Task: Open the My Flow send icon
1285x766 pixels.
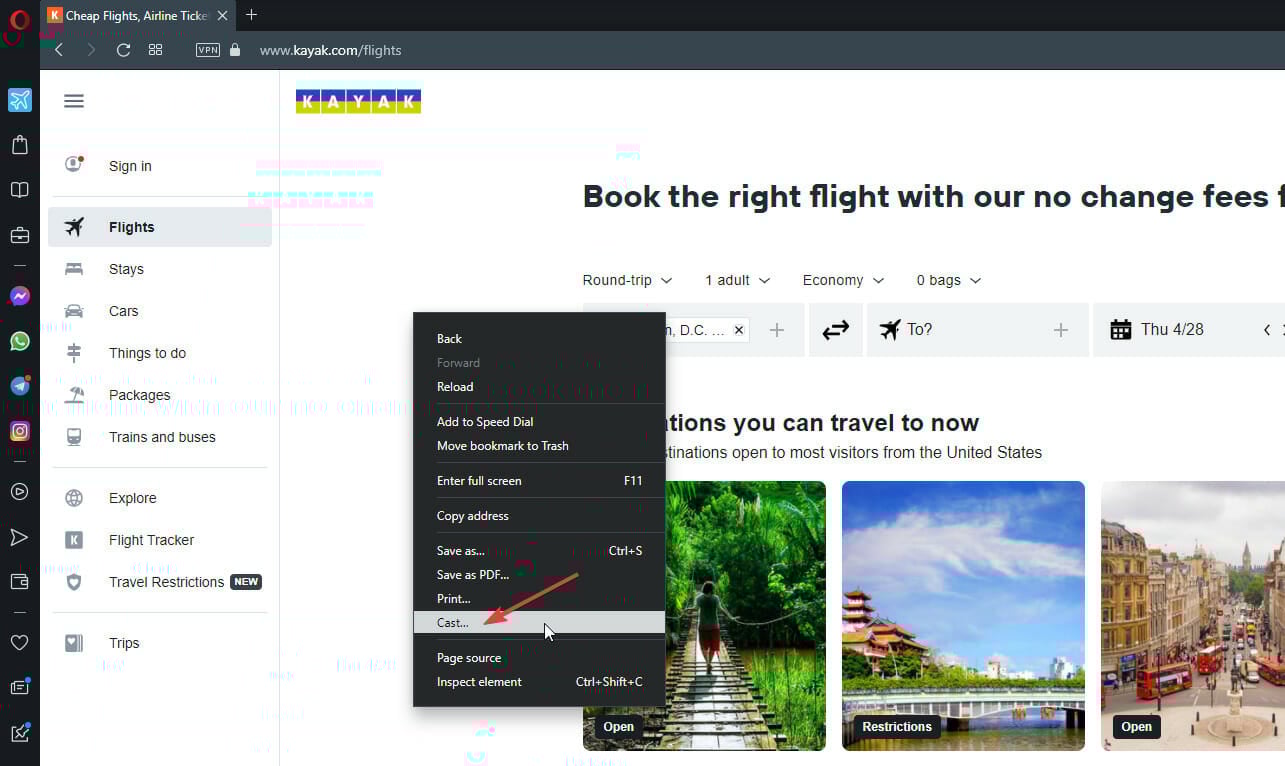Action: tap(19, 538)
